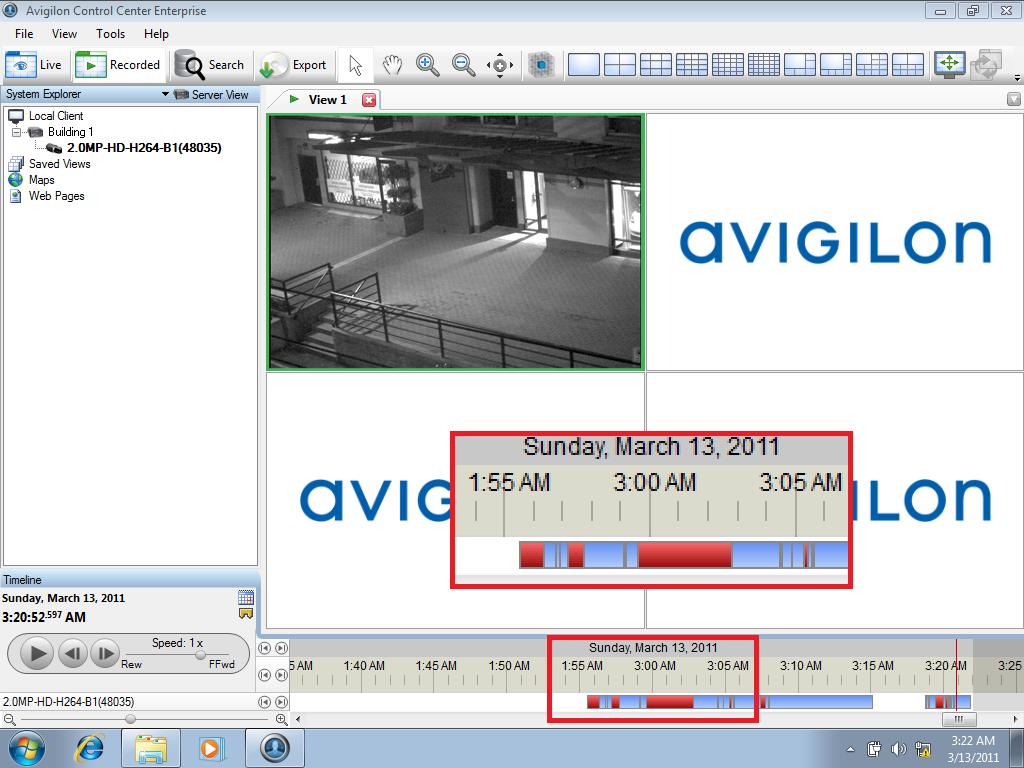This screenshot has height=768, width=1024.
Task: Open the Export tool
Action: point(294,64)
